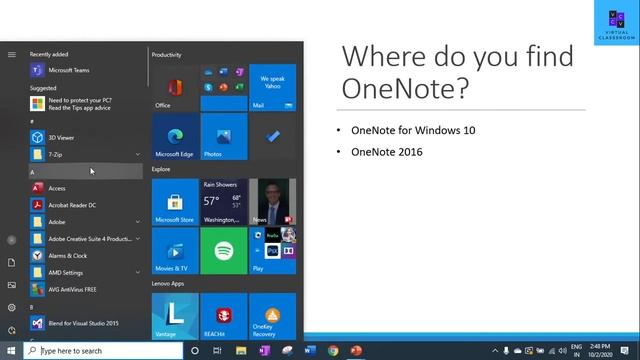Open the News tile
This screenshot has height=360, width=640.
pyautogui.click(x=273, y=202)
